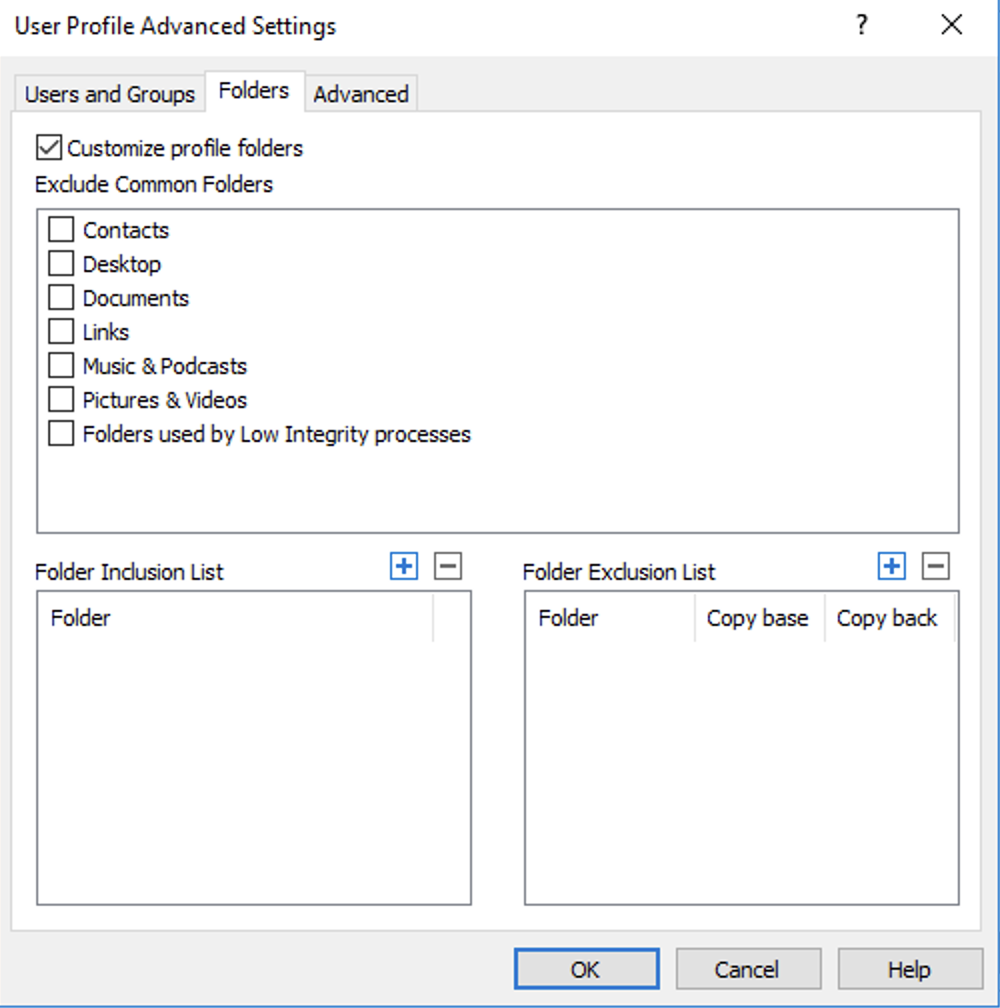This screenshot has height=1008, width=1000.
Task: Open Help with the Help button
Action: click(x=909, y=969)
